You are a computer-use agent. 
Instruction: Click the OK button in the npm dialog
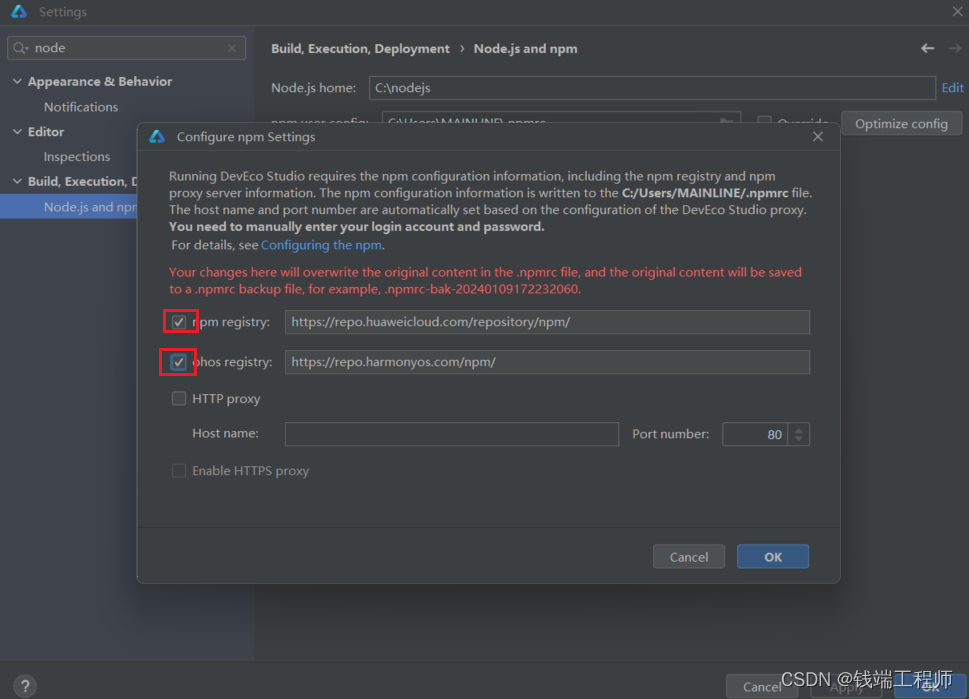pos(772,557)
